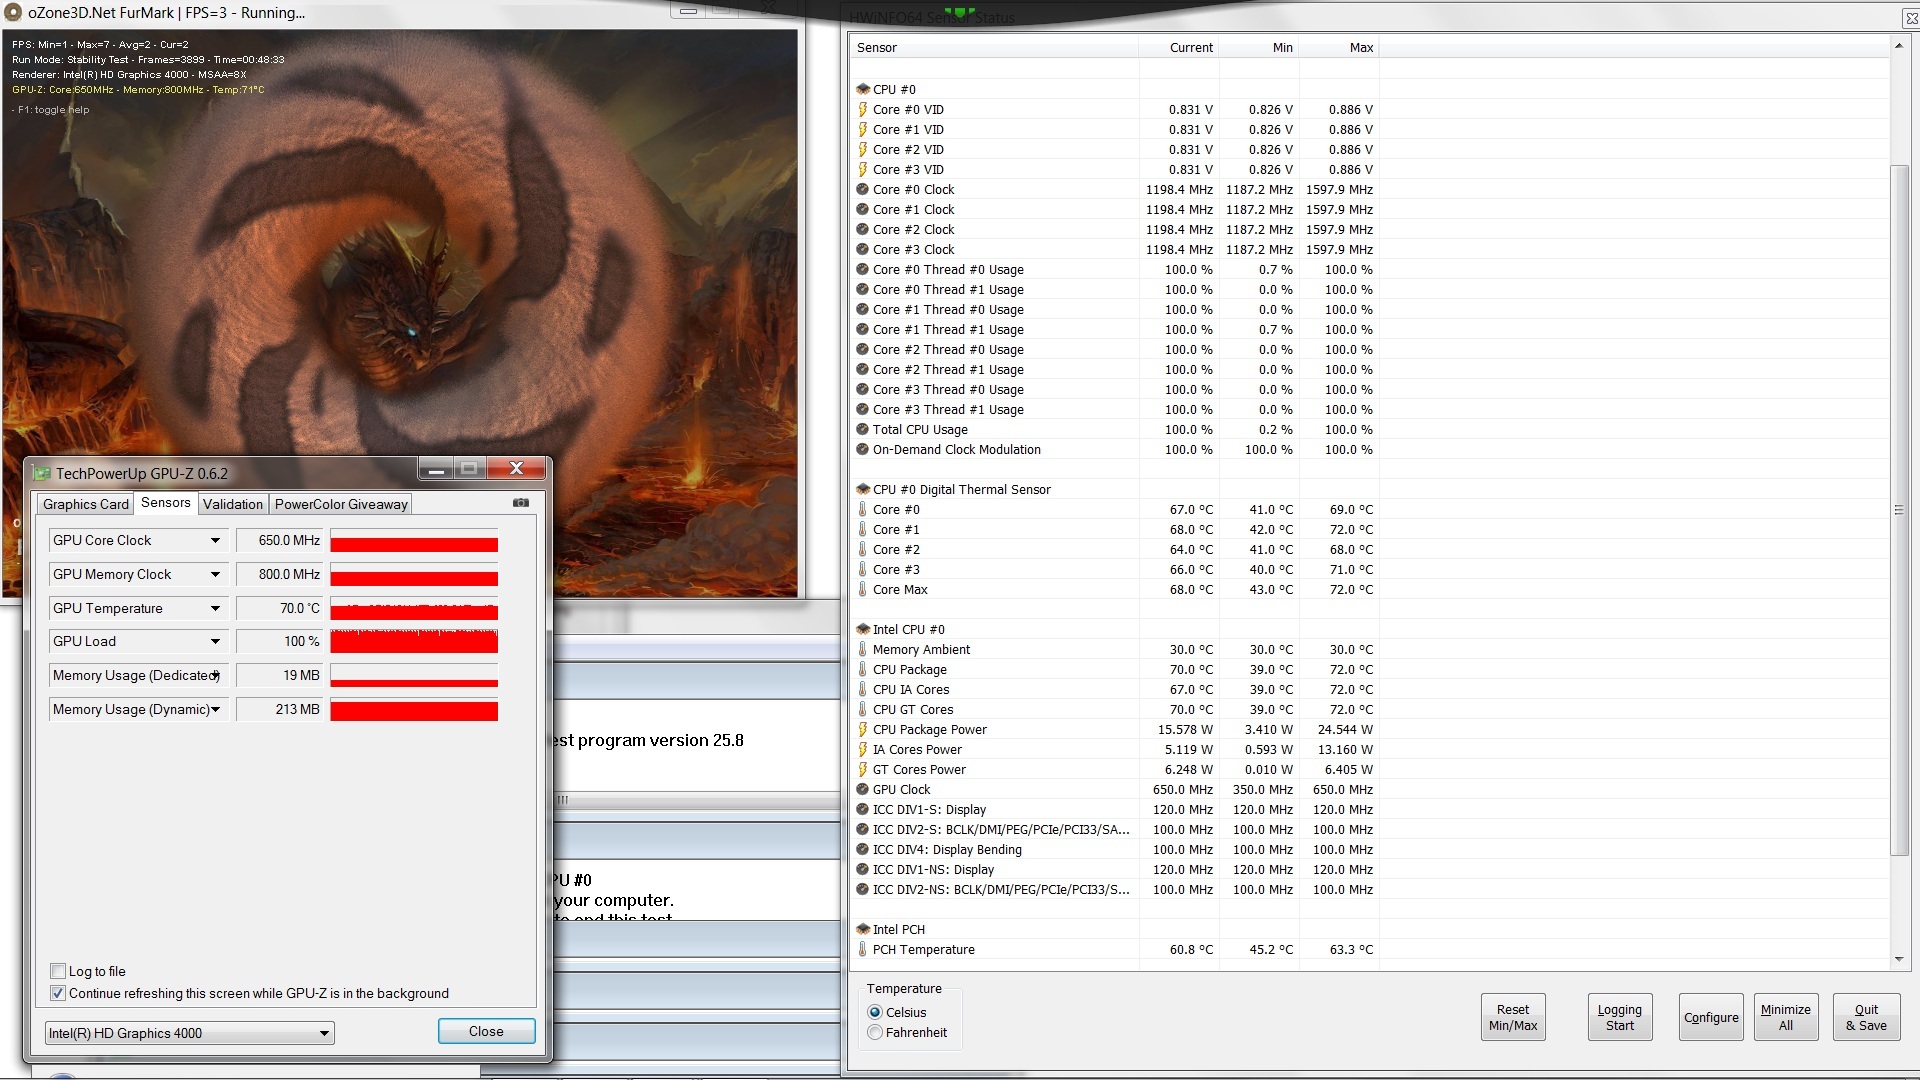This screenshot has width=1920, height=1080.
Task: Switch to the Graphics Card tab
Action: tap(86, 504)
